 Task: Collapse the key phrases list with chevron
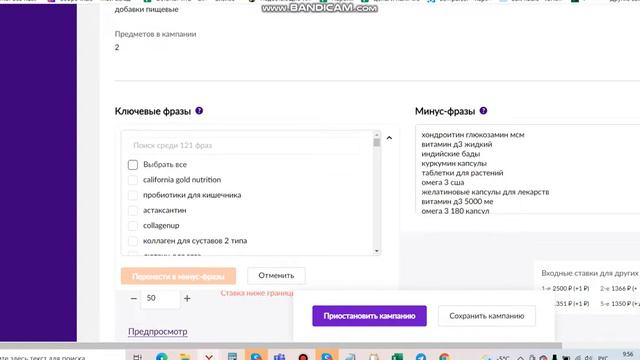click(x=389, y=138)
